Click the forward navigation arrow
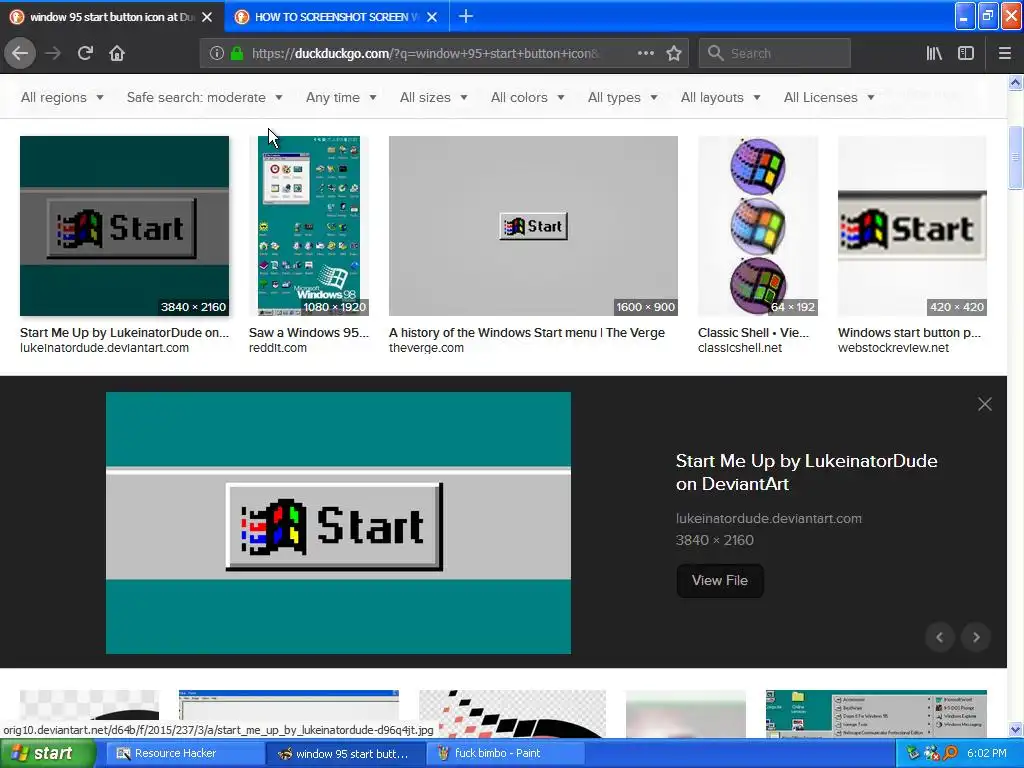1024x768 pixels. 53,53
